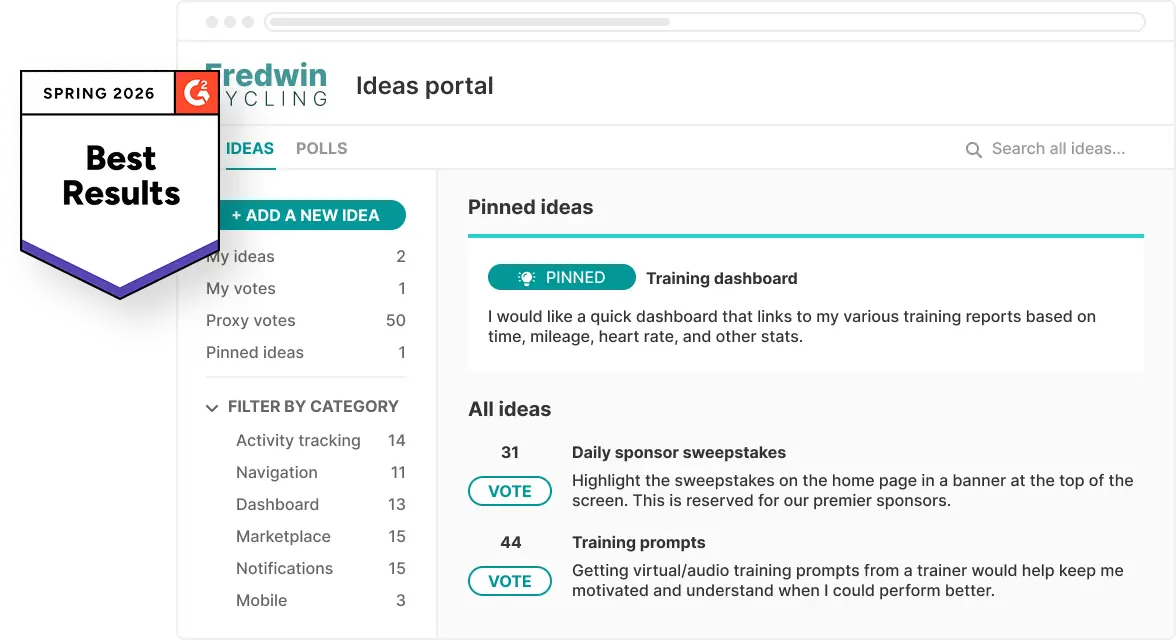
Task: Select the Ideas tab
Action: pos(249,149)
